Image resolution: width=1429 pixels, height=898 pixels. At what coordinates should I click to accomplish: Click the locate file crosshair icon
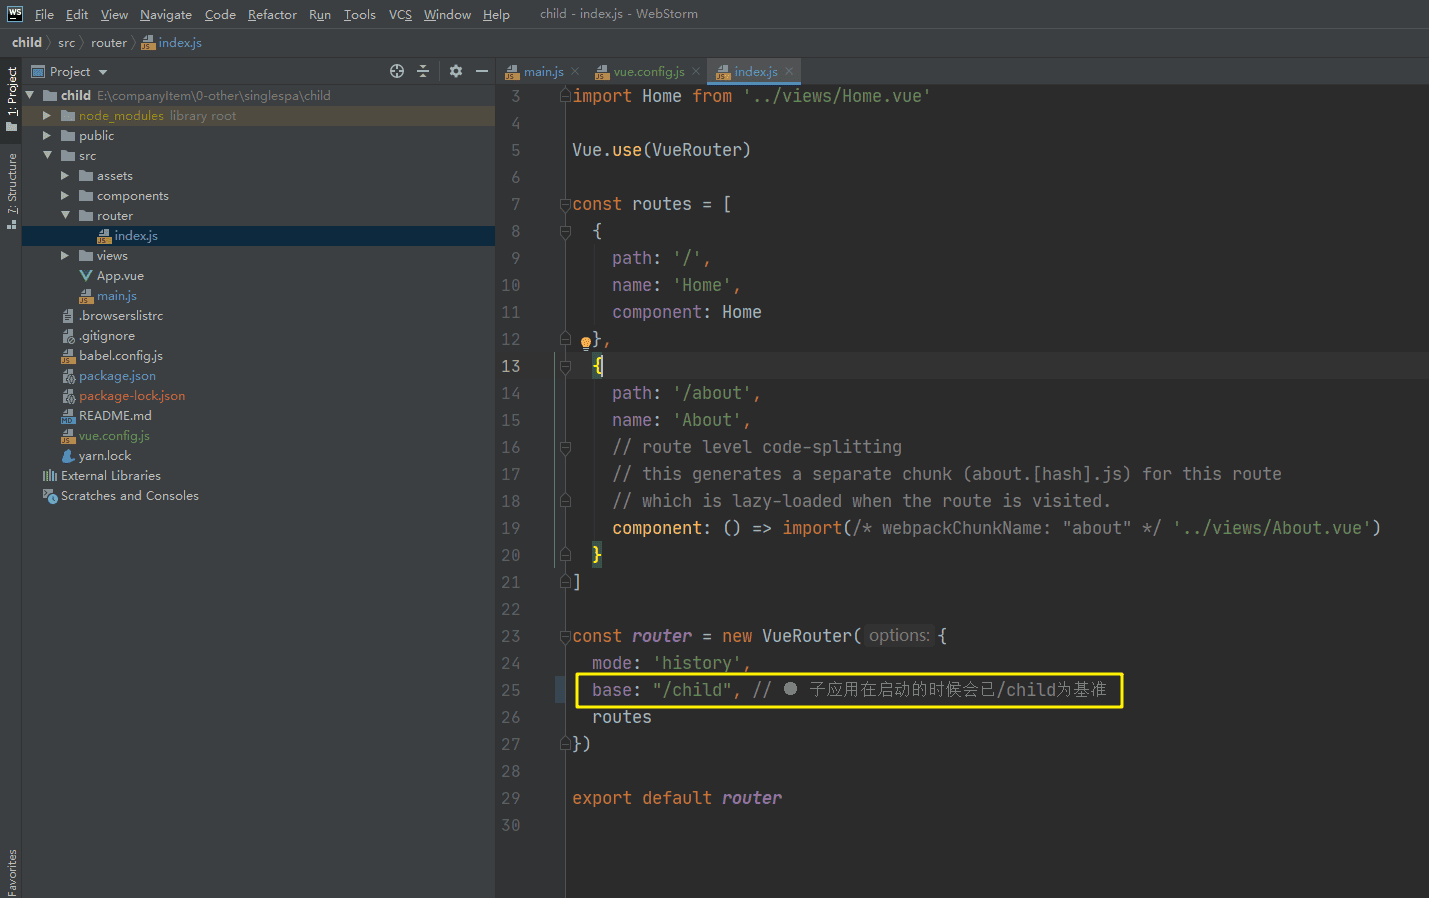click(x=397, y=71)
